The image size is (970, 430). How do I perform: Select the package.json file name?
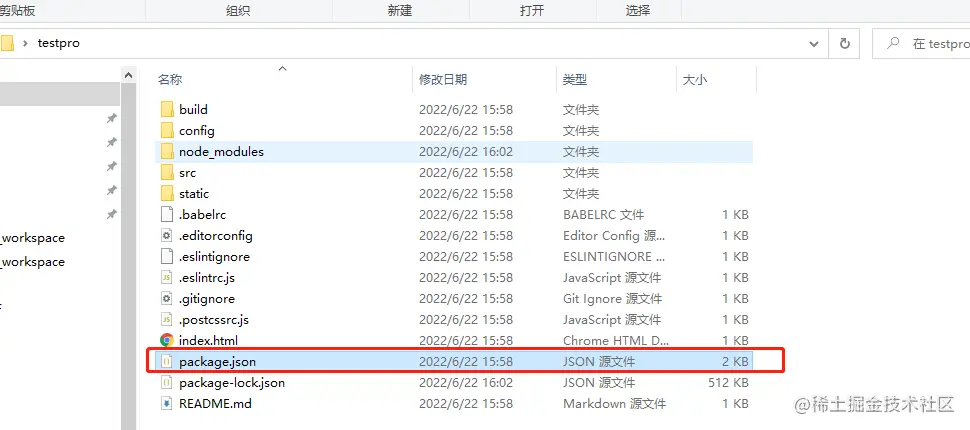pyautogui.click(x=217, y=362)
